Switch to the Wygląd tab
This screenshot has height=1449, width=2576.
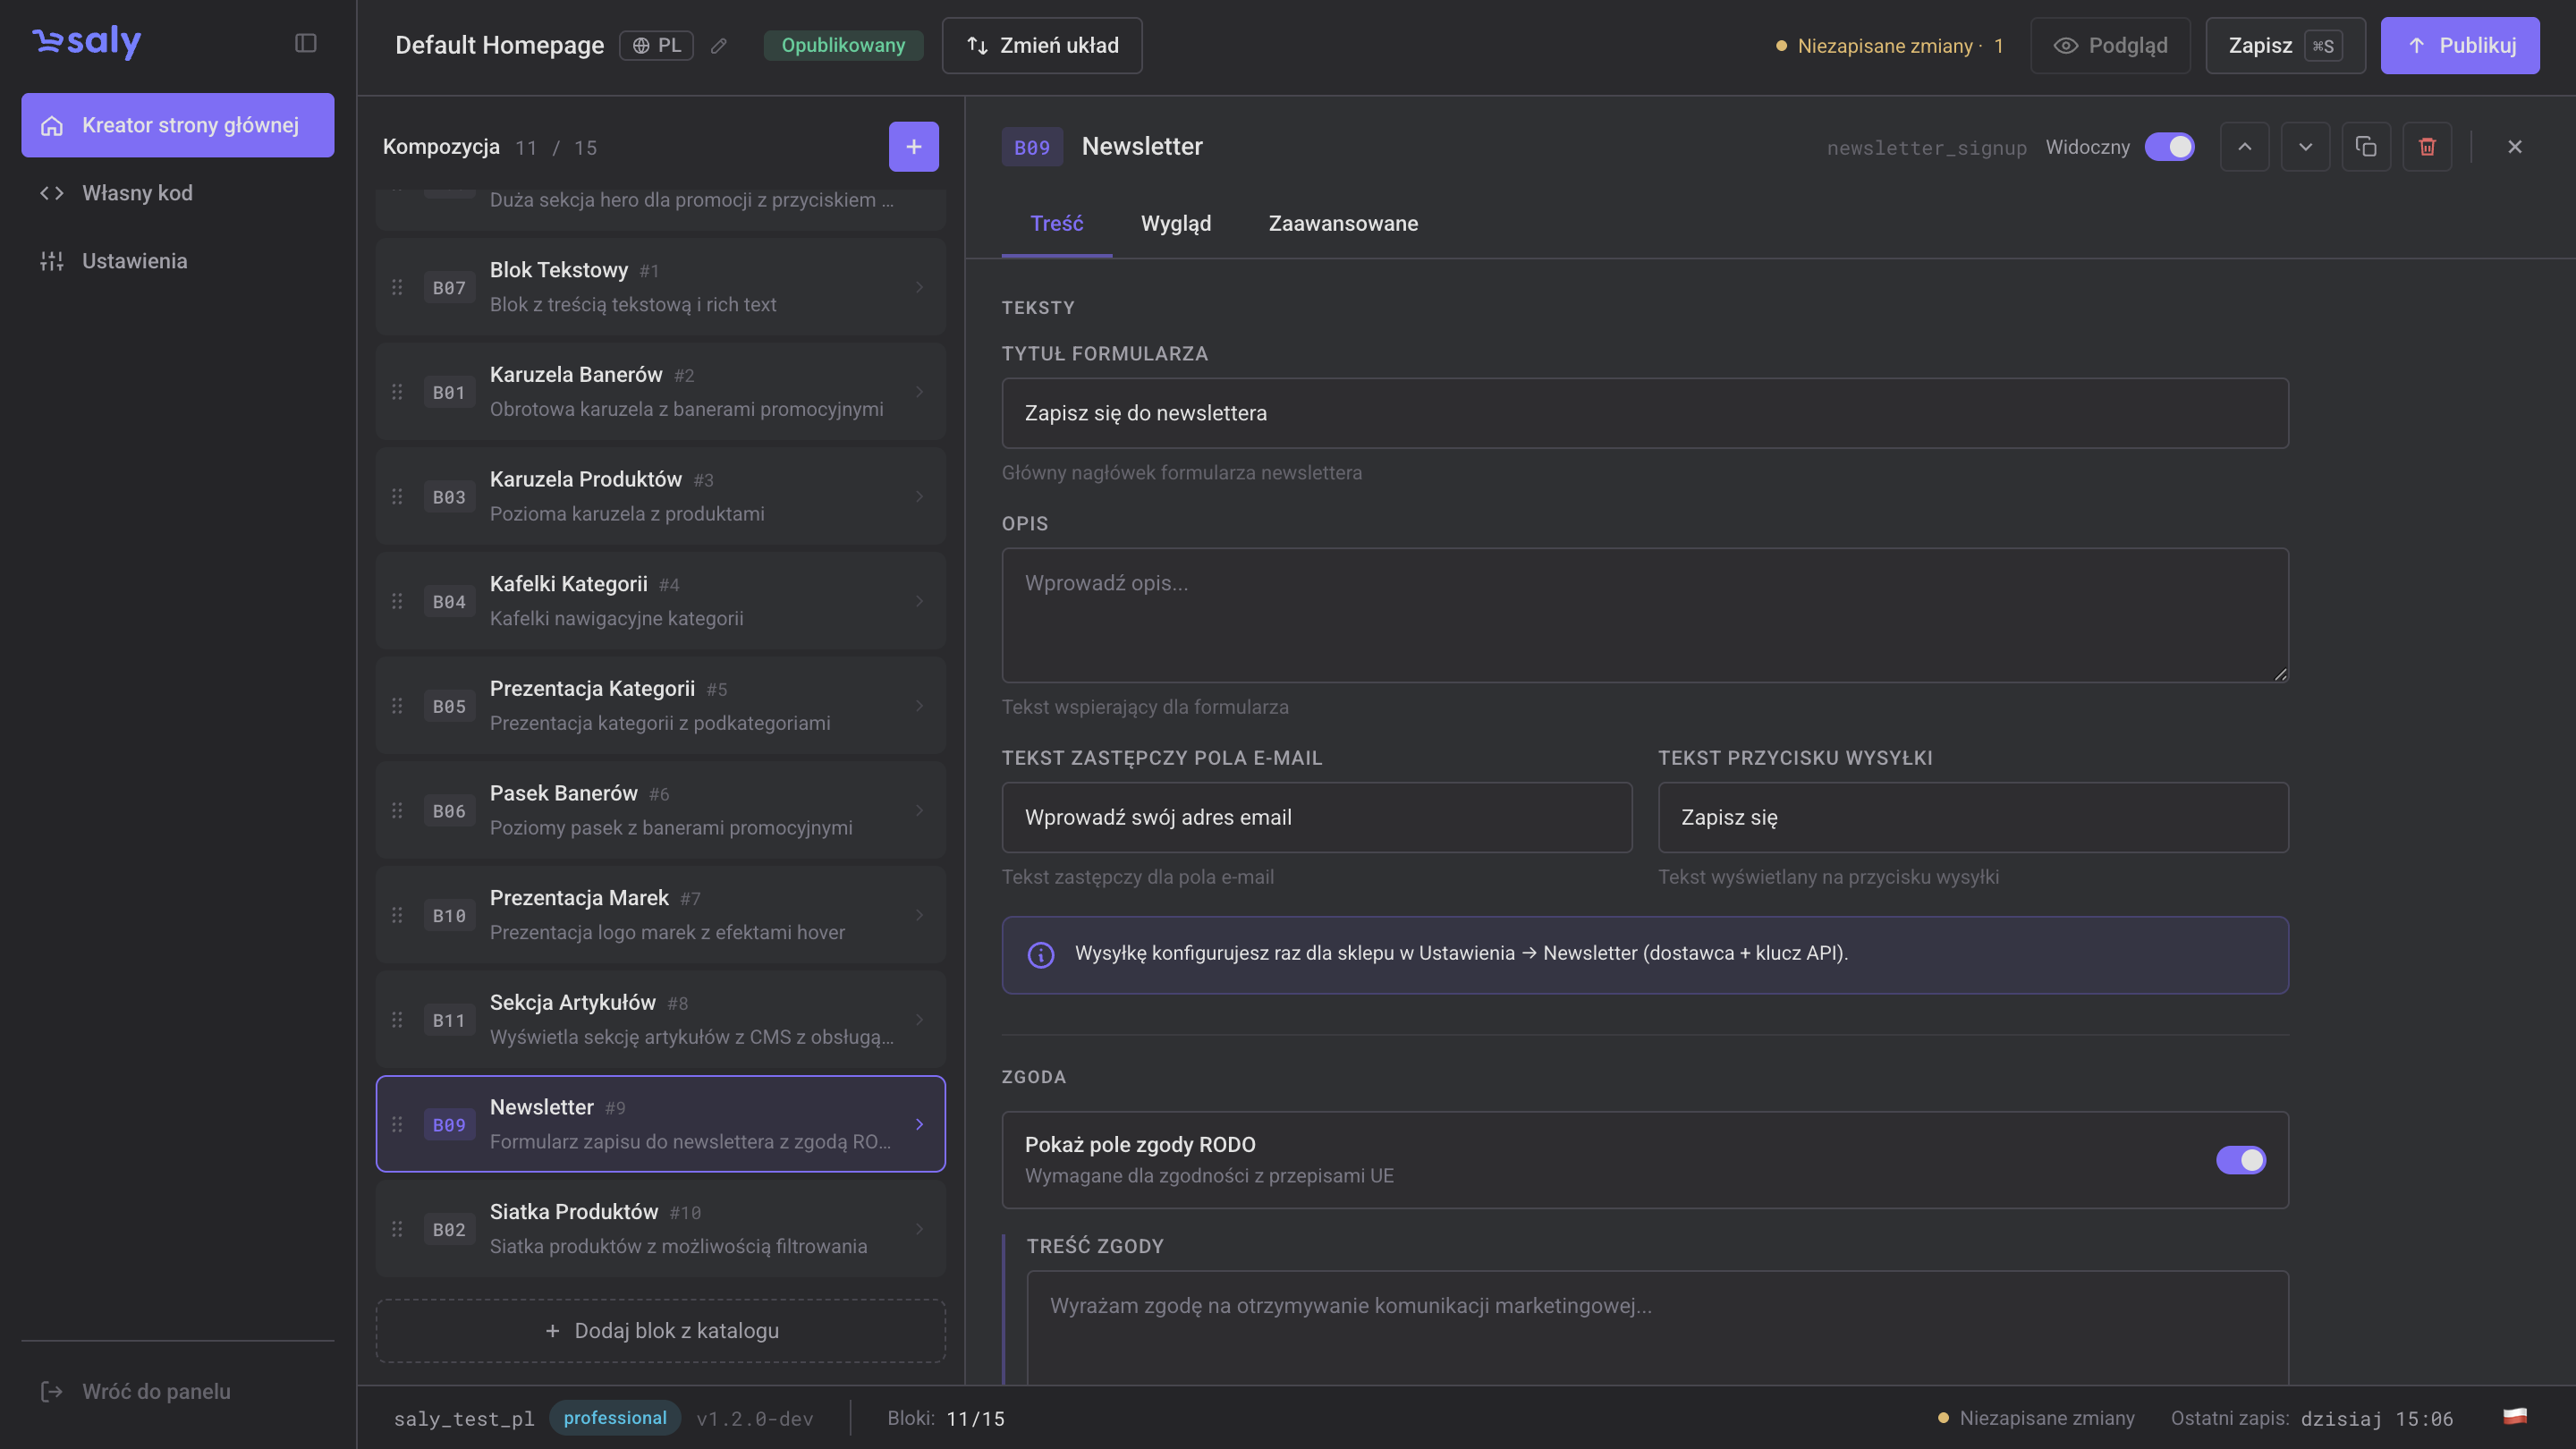[x=1175, y=223]
